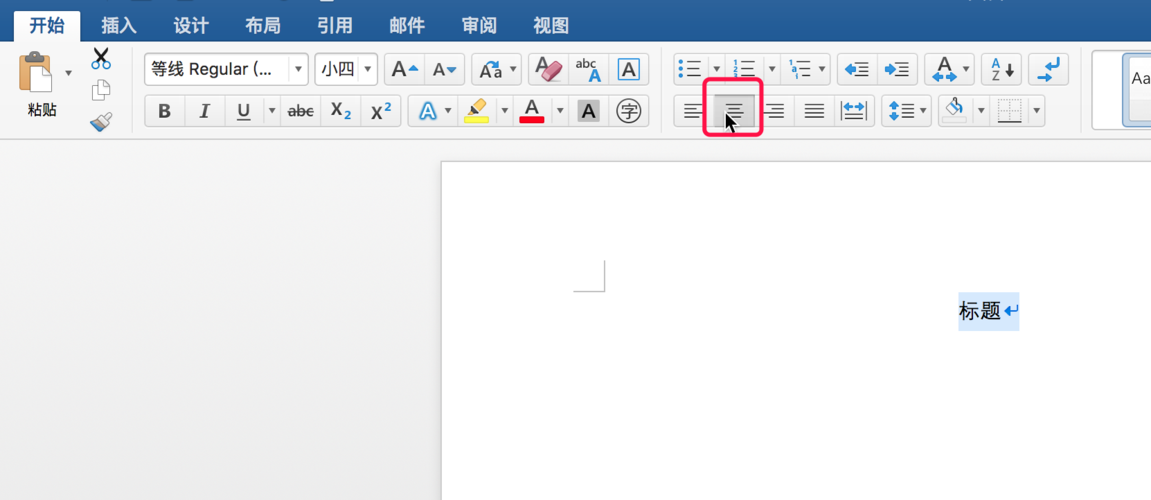Open the shading color dropdown arrow
Screen dimensions: 1151x500
(x=981, y=112)
